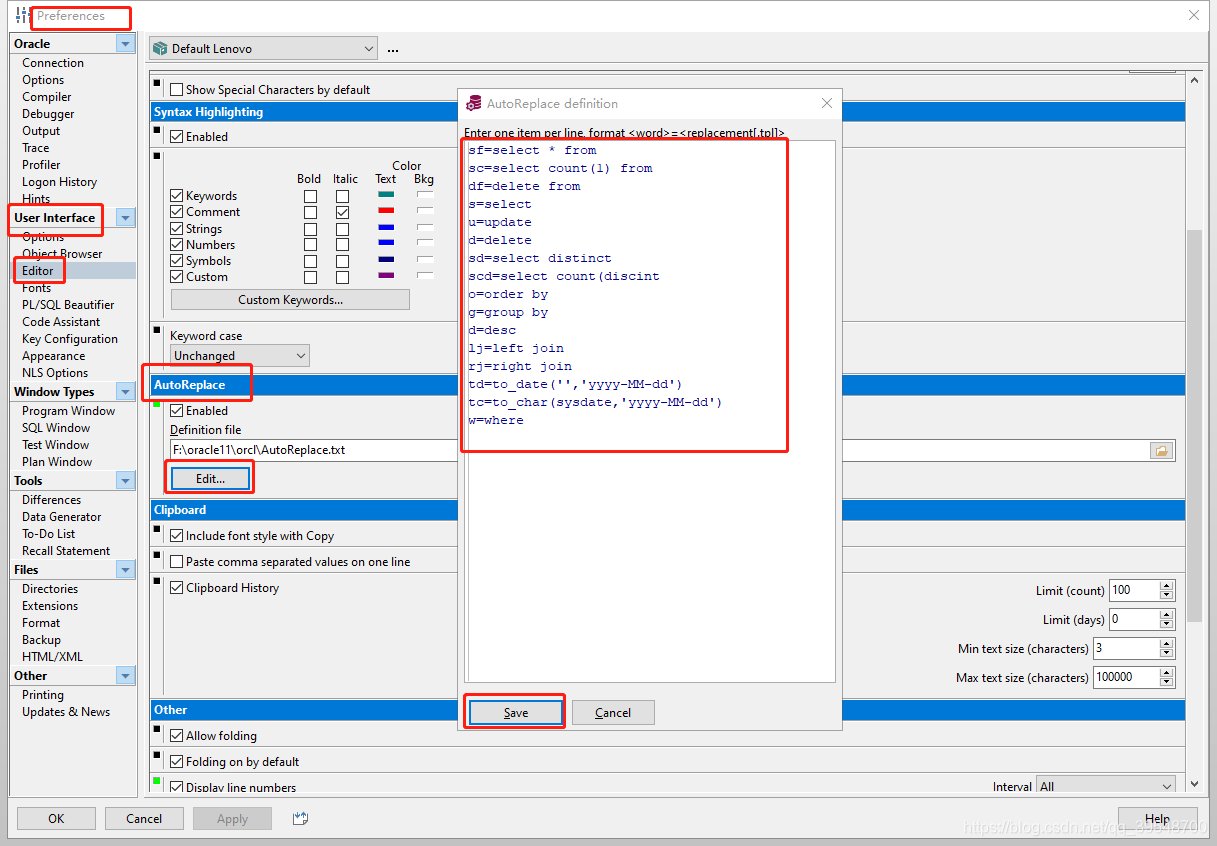Screen dimensions: 1217x846
Task: Toggle Italic checkbox for Comment
Action: click(343, 212)
